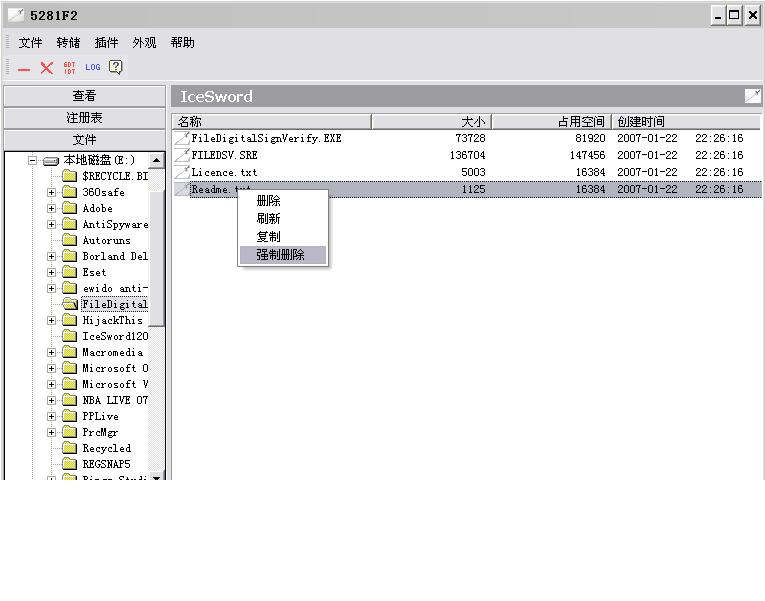Click occupied space value 147456
This screenshot has width=765, height=601.
[x=587, y=155]
